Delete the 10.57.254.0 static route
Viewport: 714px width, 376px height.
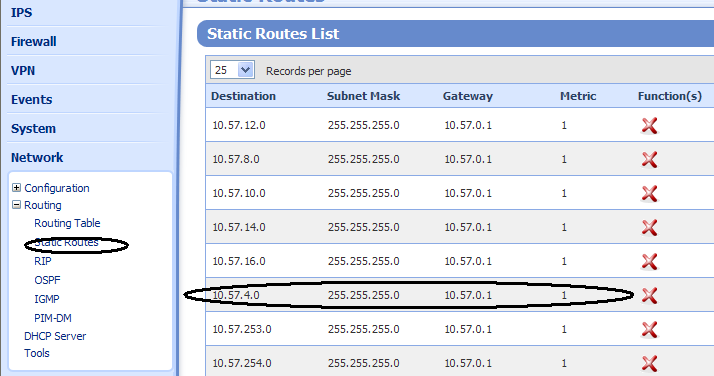point(649,363)
